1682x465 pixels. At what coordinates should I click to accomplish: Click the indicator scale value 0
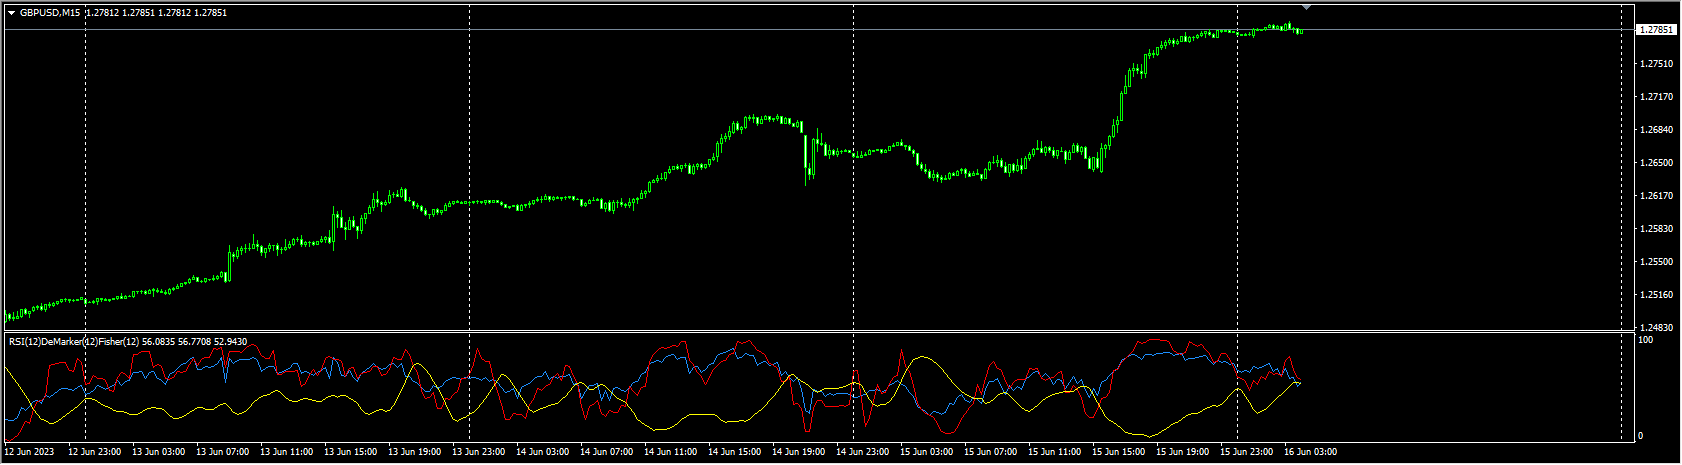click(x=1640, y=436)
